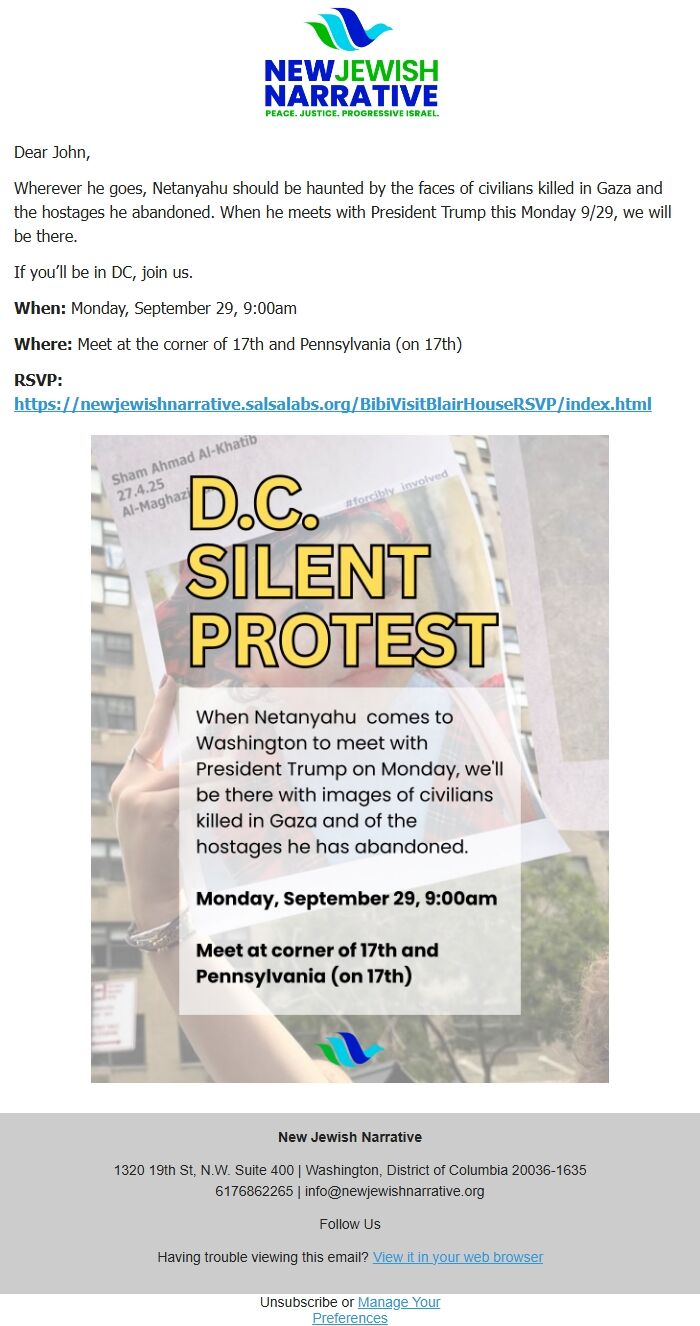
Task: Click the bold 'When:' label
Action: pyautogui.click(x=40, y=308)
